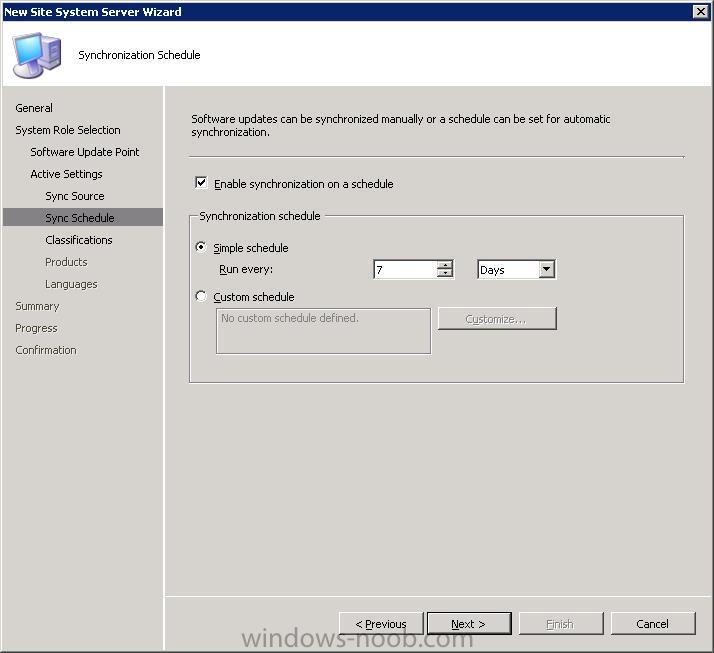Decrease the Run every value with down arrow

pos(445,273)
